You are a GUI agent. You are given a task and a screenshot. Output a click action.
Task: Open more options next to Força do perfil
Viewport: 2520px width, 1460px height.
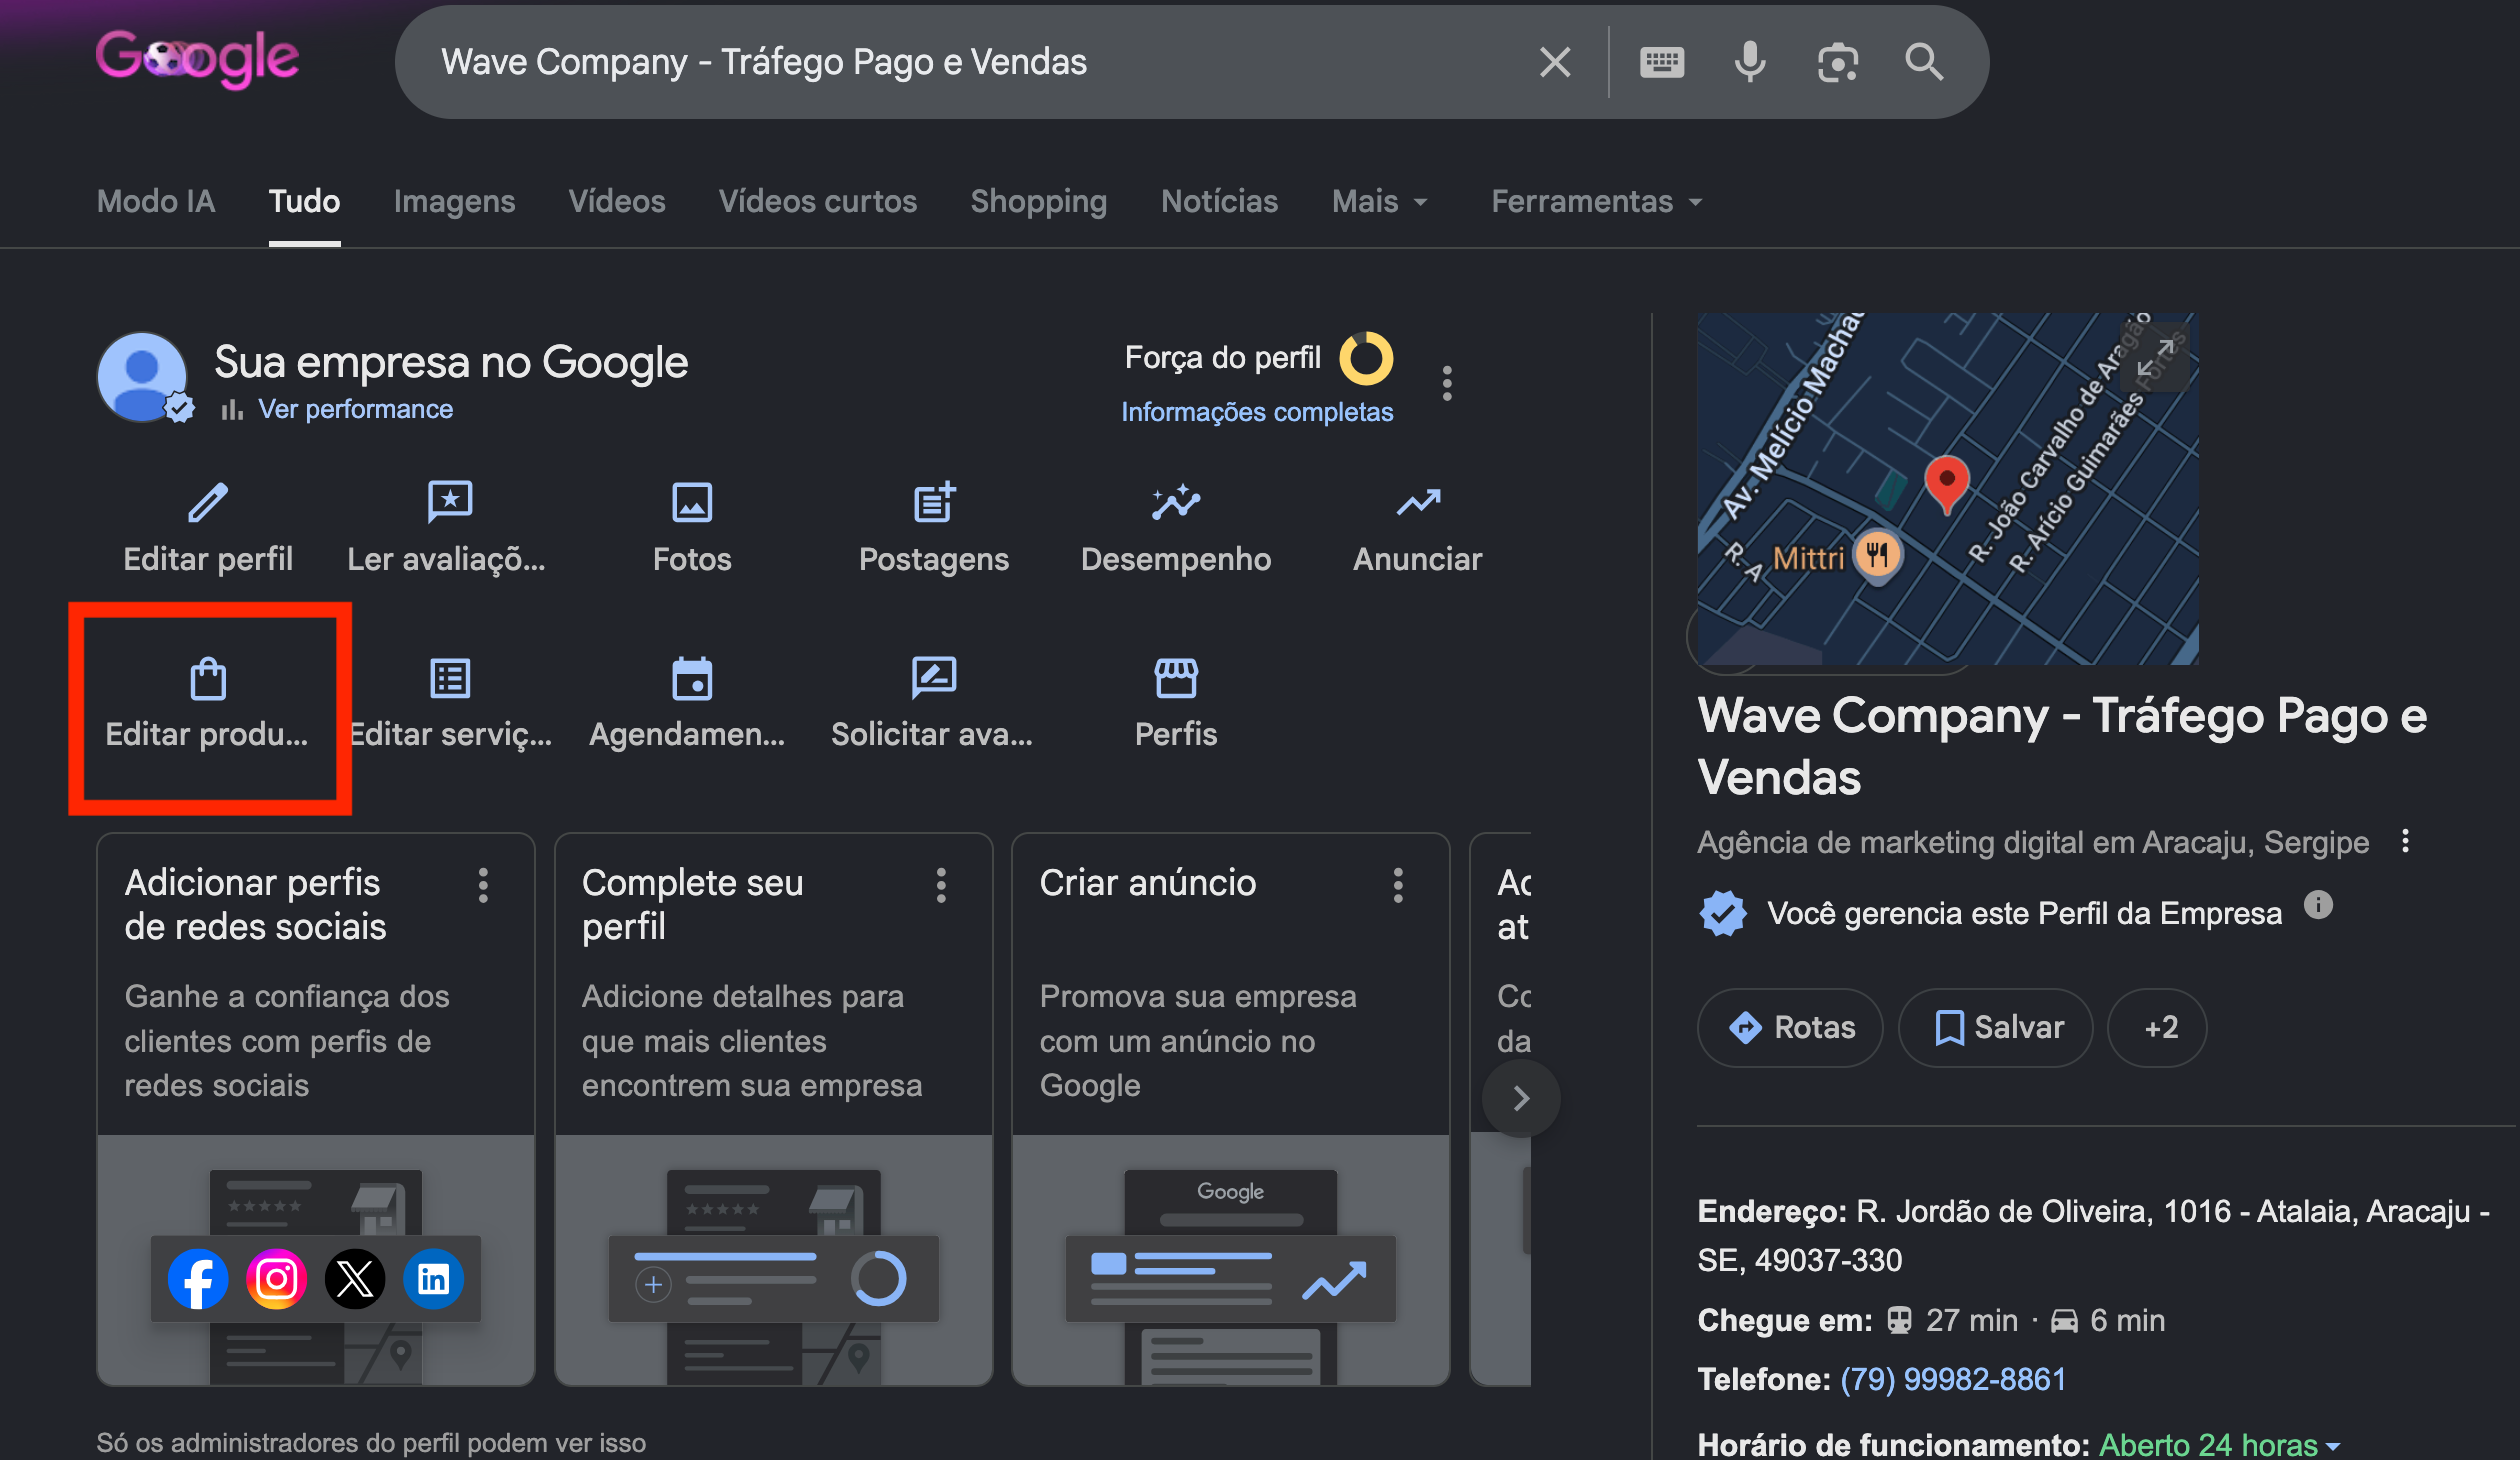(x=1447, y=383)
